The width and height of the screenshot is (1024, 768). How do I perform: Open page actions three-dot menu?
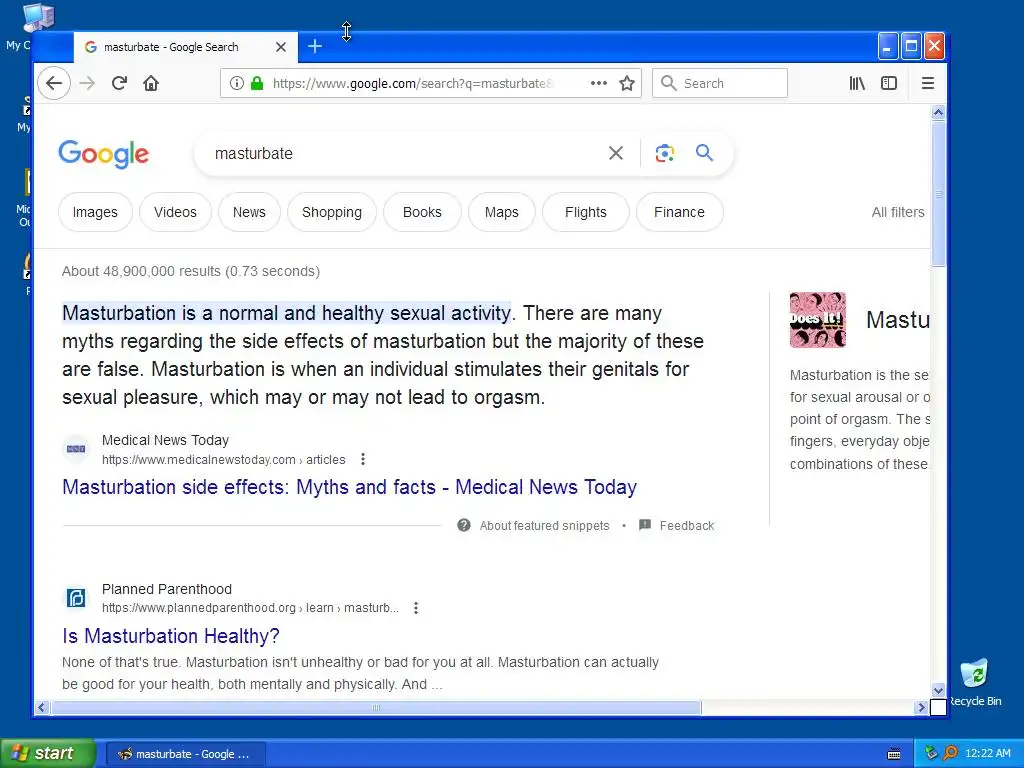598,83
